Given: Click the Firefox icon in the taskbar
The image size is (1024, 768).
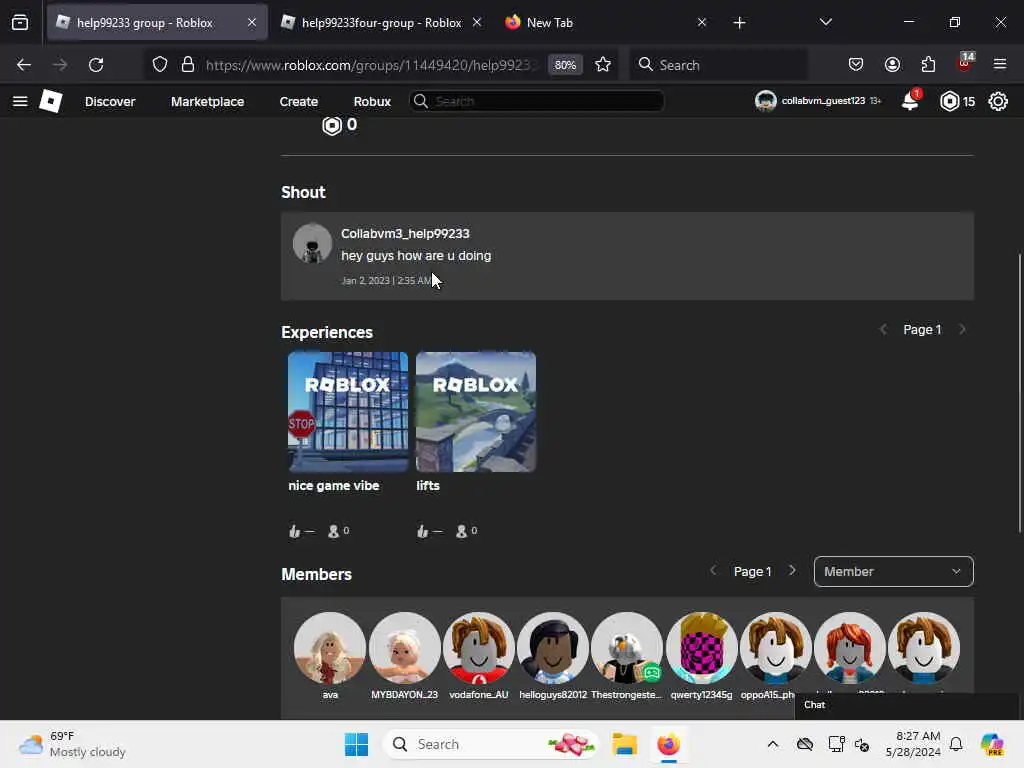Looking at the screenshot, I should click(x=668, y=744).
